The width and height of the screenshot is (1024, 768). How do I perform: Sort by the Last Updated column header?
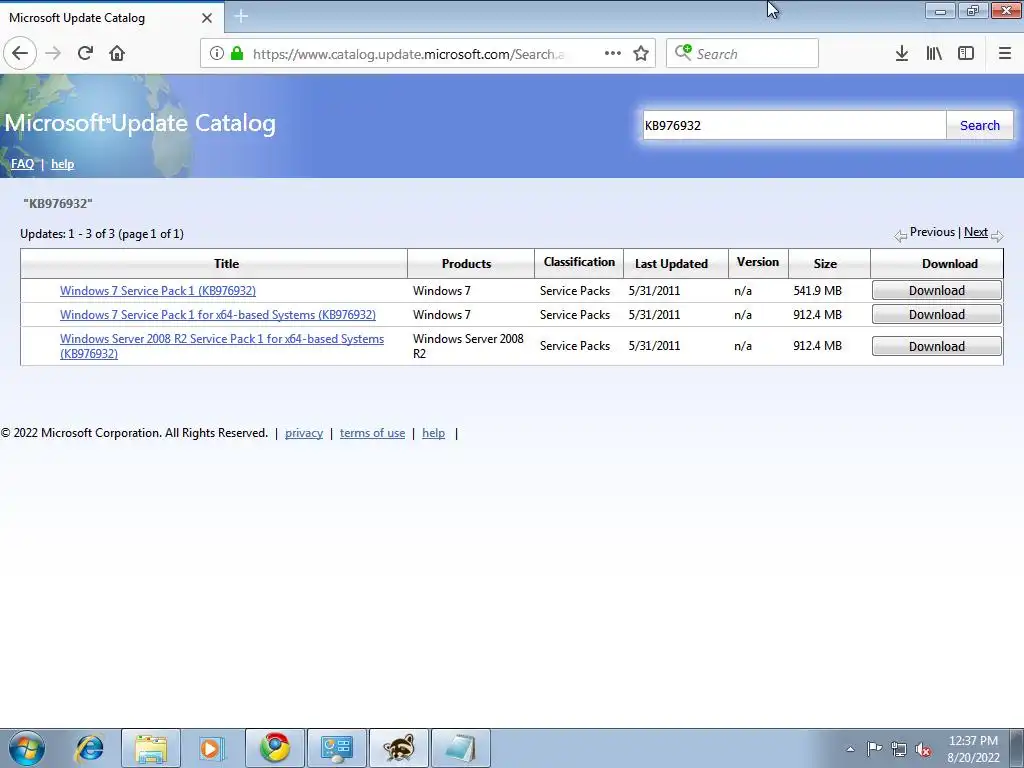point(671,264)
